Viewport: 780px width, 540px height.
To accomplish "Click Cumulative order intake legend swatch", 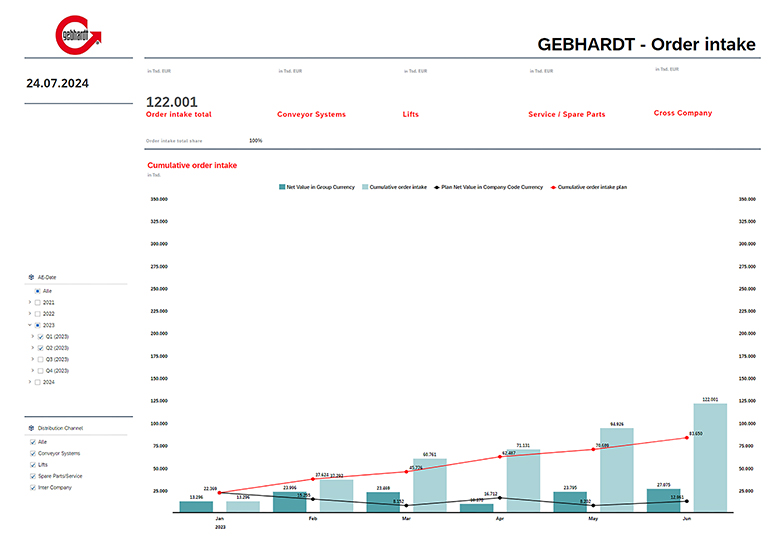I will pyautogui.click(x=365, y=187).
